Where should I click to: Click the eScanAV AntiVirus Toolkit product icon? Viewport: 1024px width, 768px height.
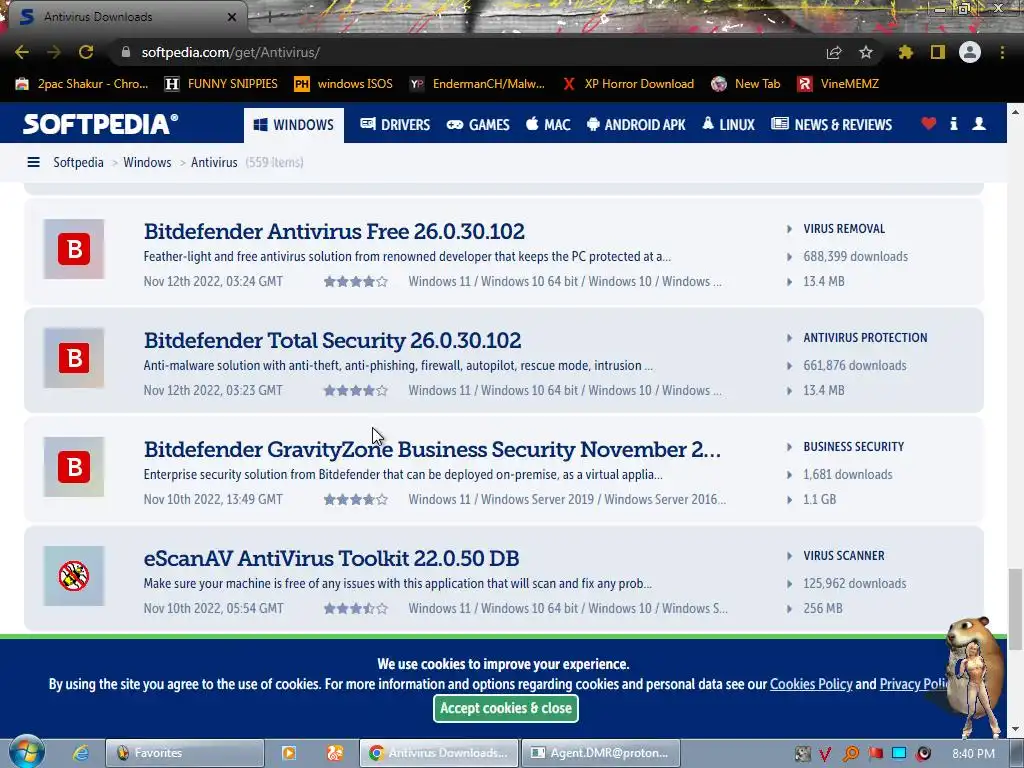(74, 576)
